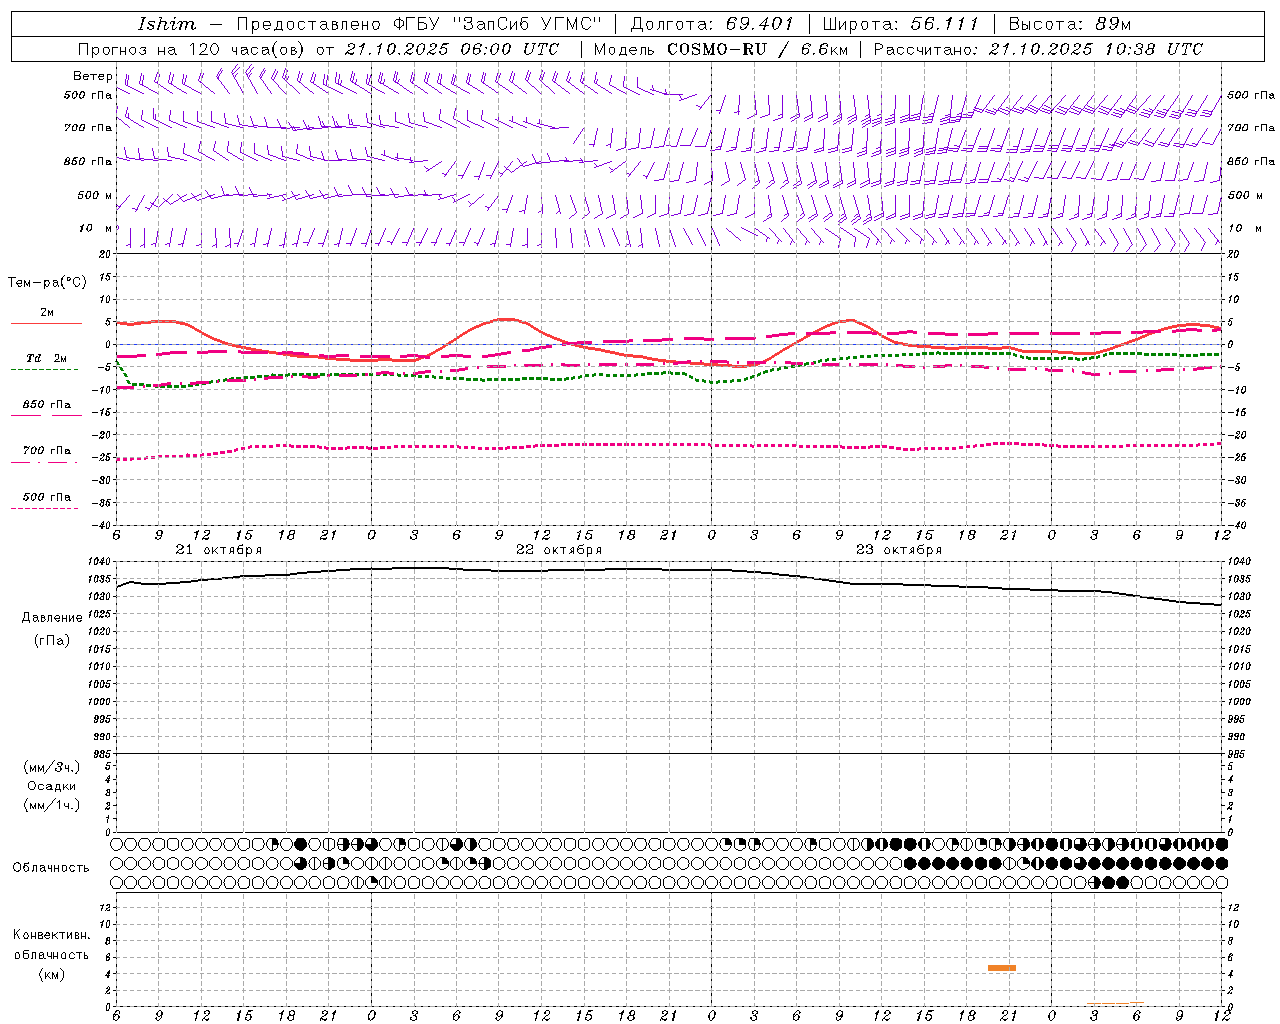Click the "Высота: 89м" header field
The image size is (1280, 1024).
point(1070,24)
